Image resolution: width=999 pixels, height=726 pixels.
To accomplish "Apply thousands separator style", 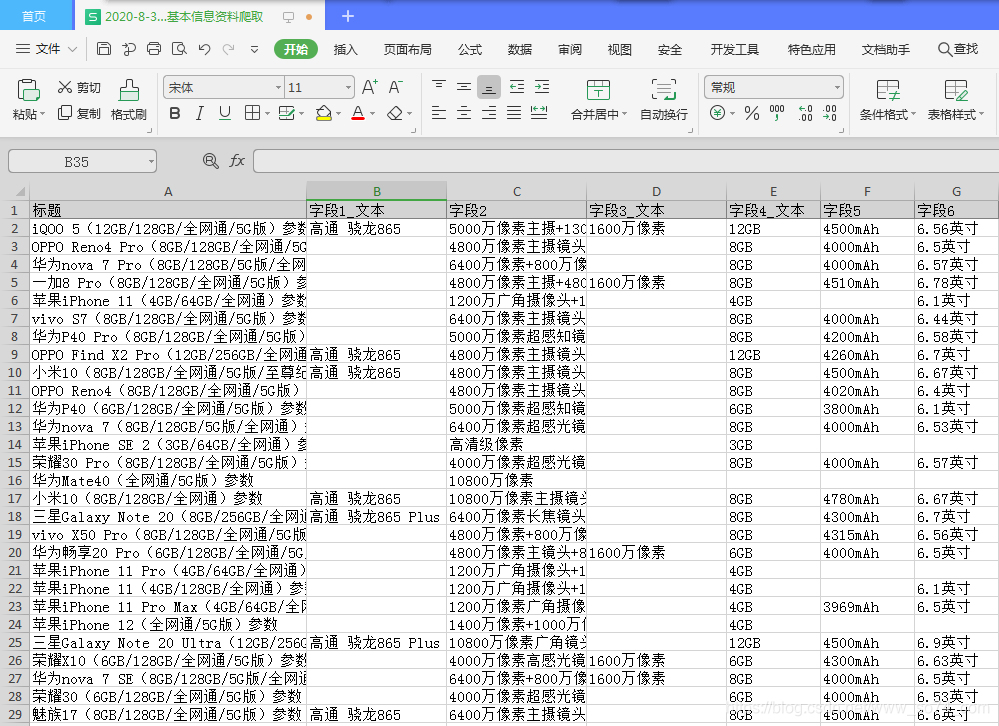I will tap(777, 113).
